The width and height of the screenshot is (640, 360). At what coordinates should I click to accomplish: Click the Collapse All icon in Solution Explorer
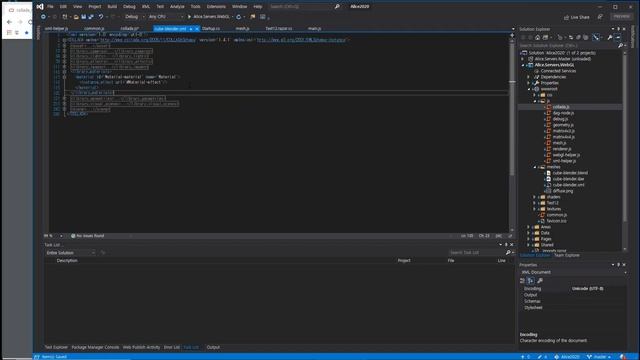578,38
